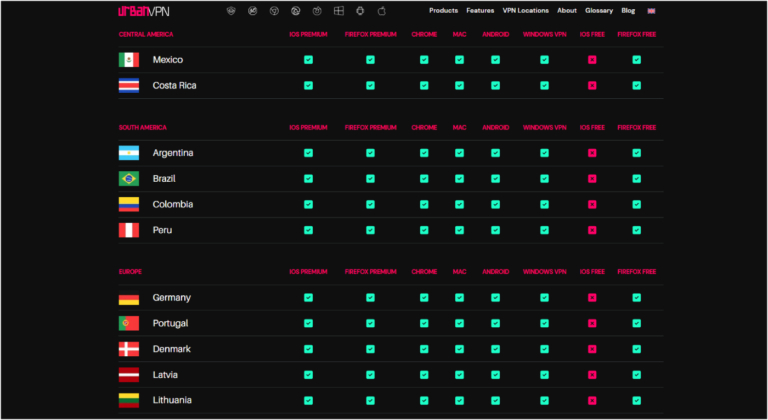Click Argentina's iOS Free red X mark
The image size is (768, 420).
click(592, 153)
